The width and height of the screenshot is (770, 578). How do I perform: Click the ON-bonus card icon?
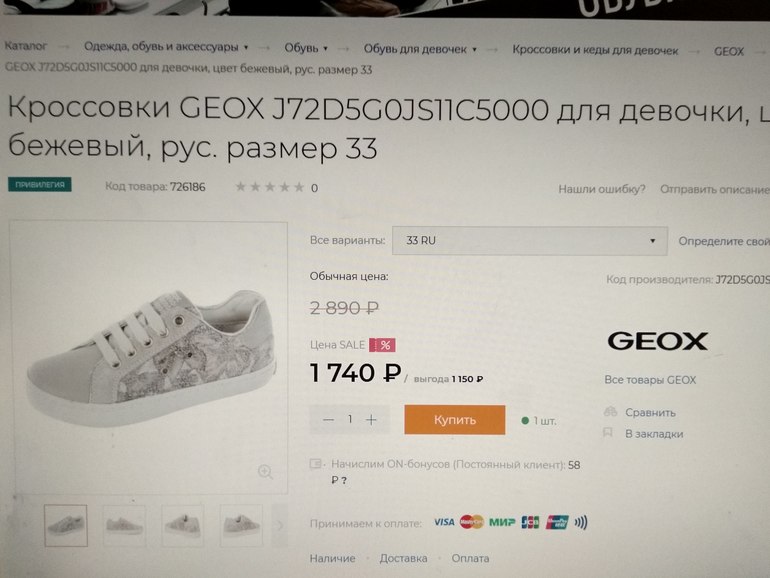tap(317, 465)
